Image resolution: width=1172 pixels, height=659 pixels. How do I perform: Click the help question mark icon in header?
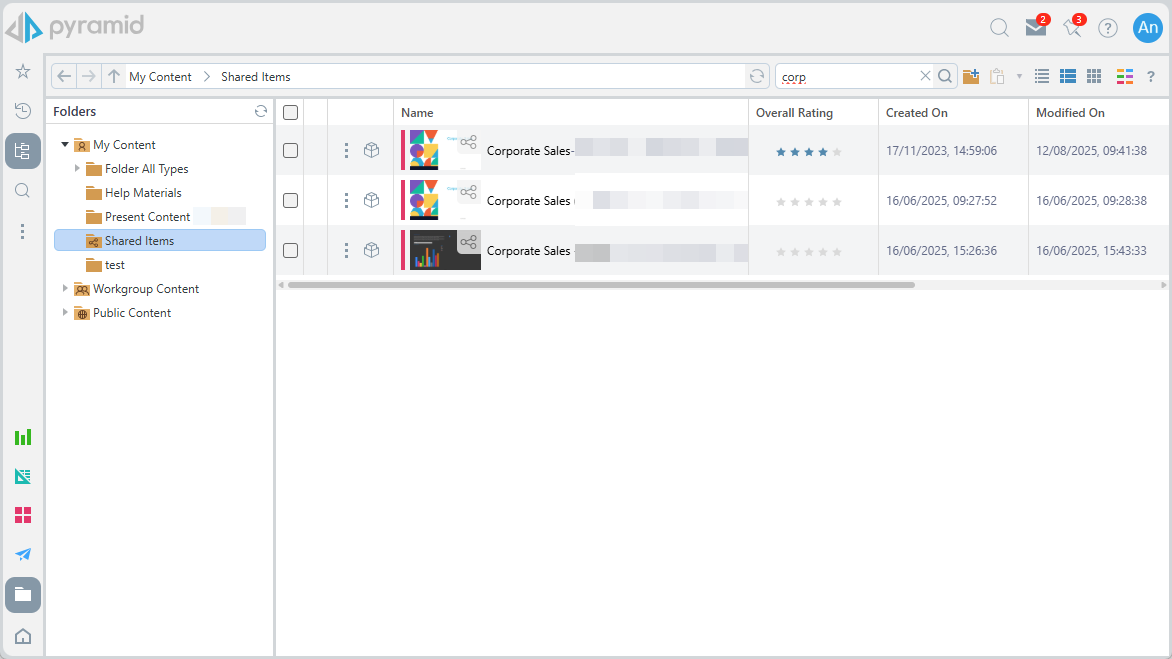[1108, 28]
